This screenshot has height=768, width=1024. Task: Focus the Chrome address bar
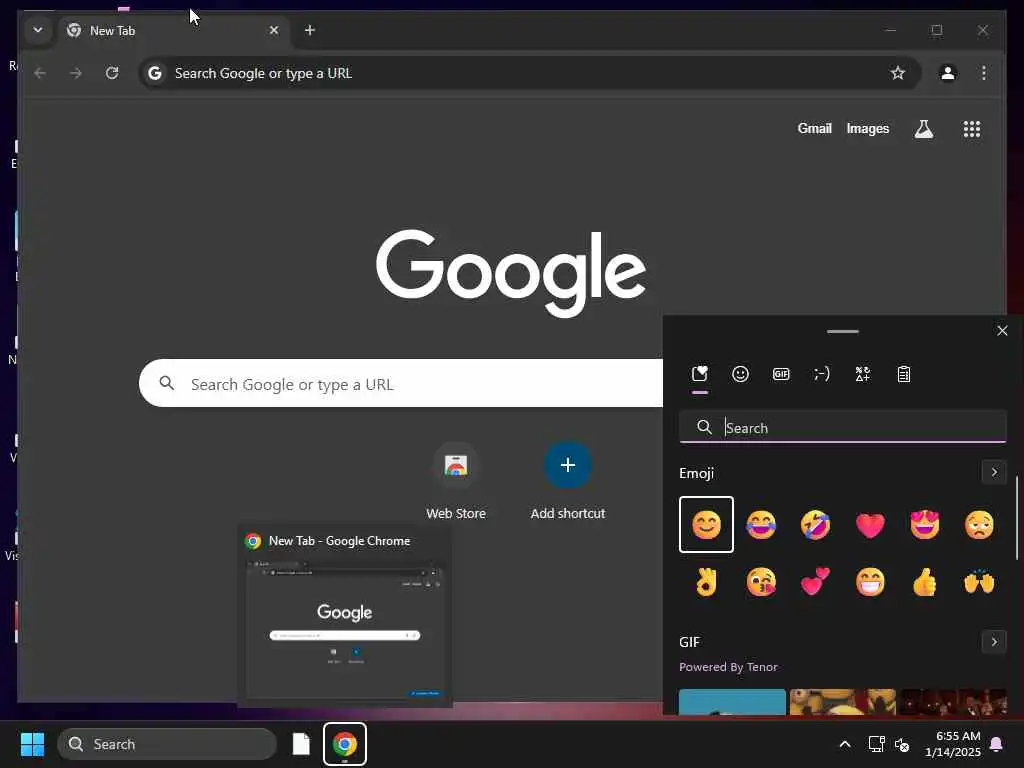point(529,73)
